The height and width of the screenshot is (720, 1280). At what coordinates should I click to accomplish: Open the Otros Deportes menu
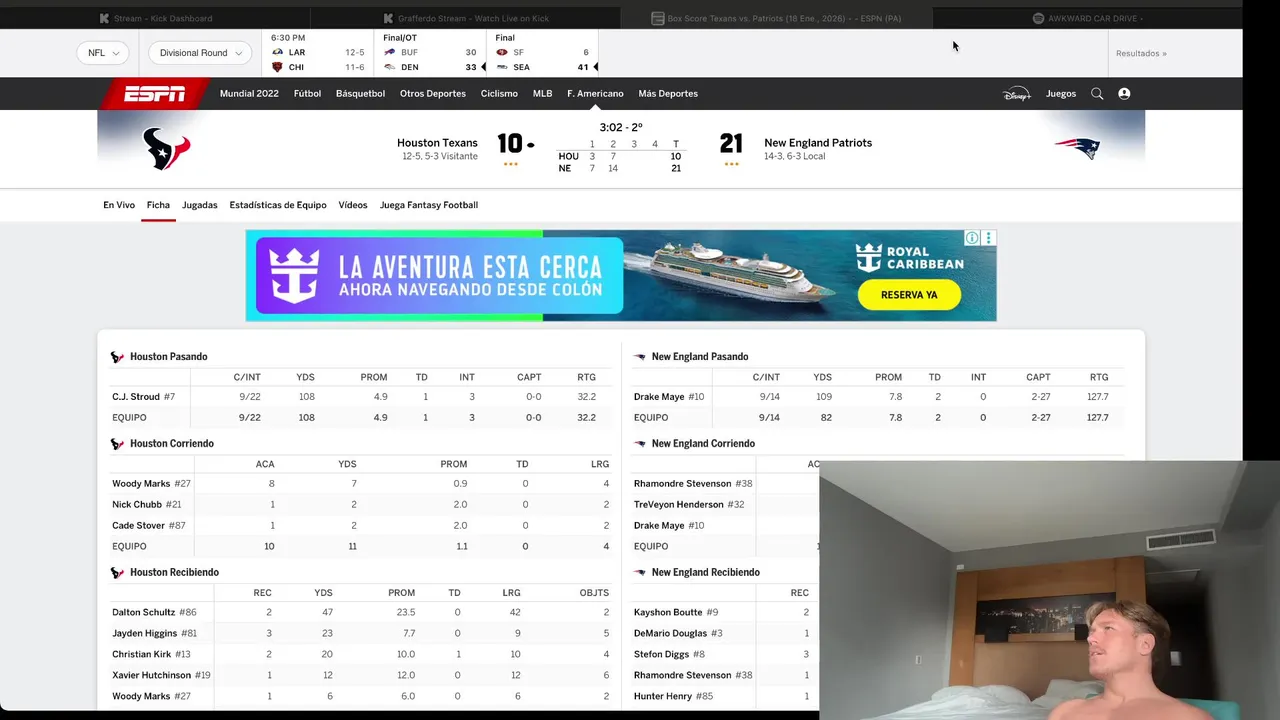click(x=433, y=94)
